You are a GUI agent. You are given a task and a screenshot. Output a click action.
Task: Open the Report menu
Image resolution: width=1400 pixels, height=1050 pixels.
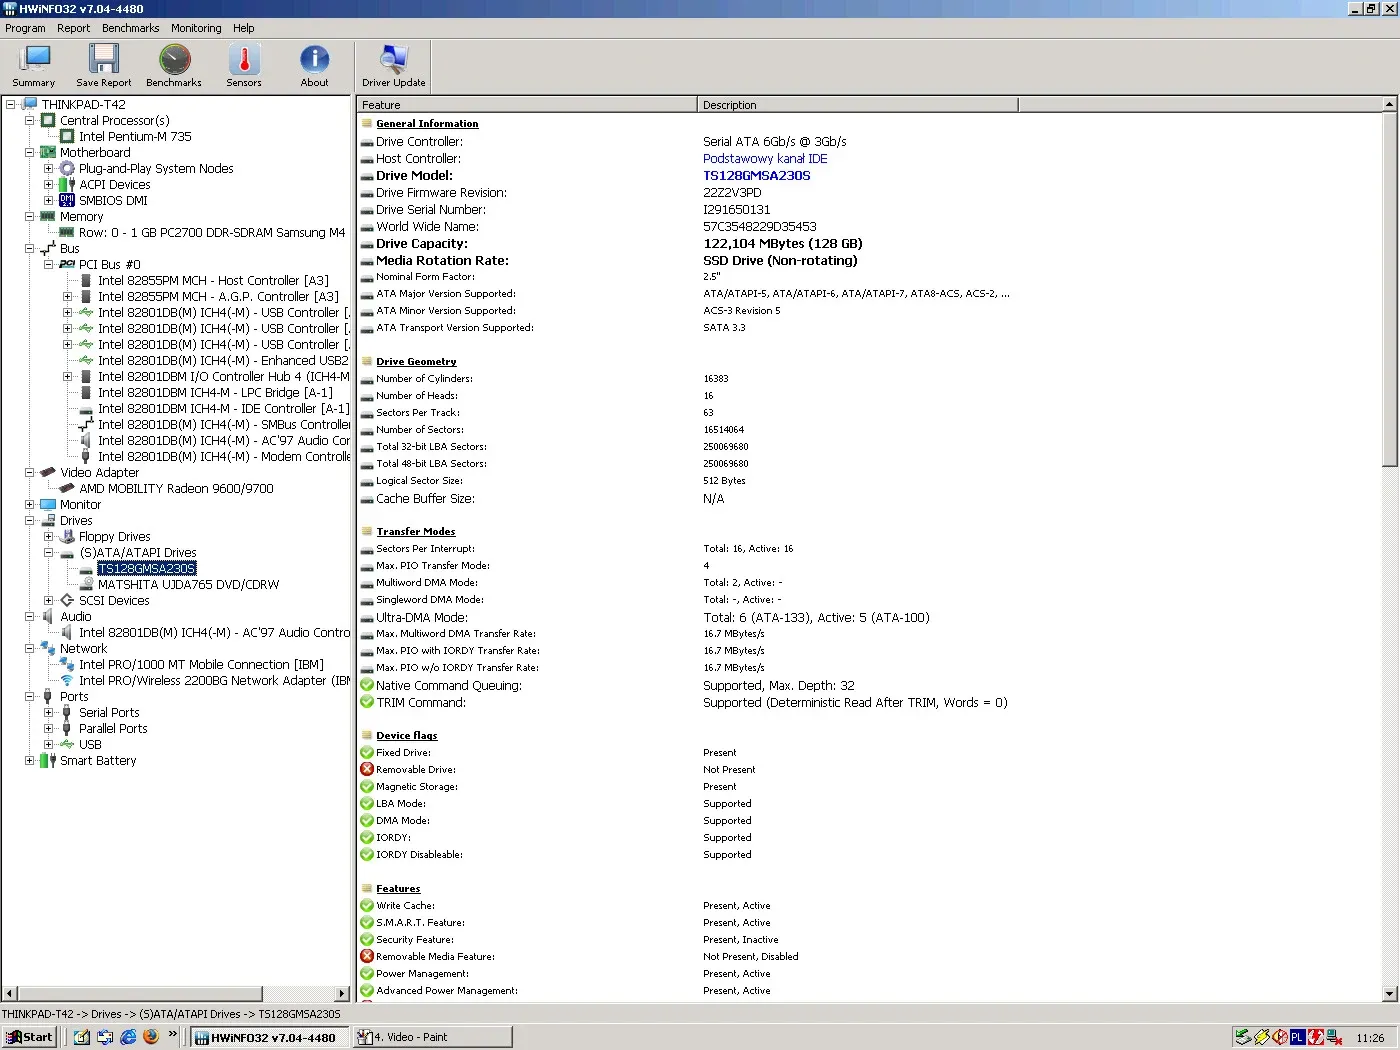pyautogui.click(x=73, y=28)
